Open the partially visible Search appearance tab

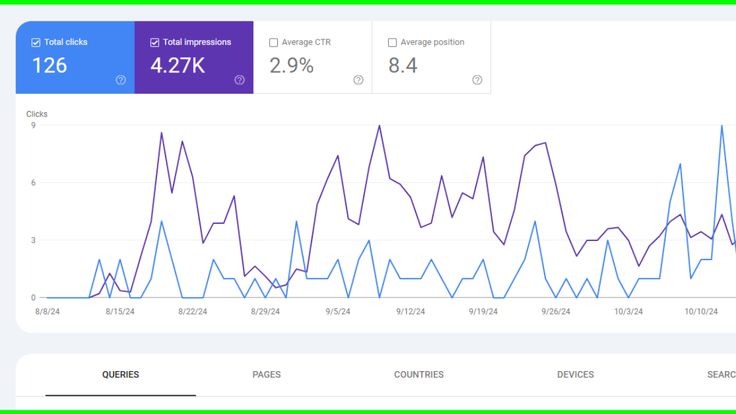(x=720, y=375)
